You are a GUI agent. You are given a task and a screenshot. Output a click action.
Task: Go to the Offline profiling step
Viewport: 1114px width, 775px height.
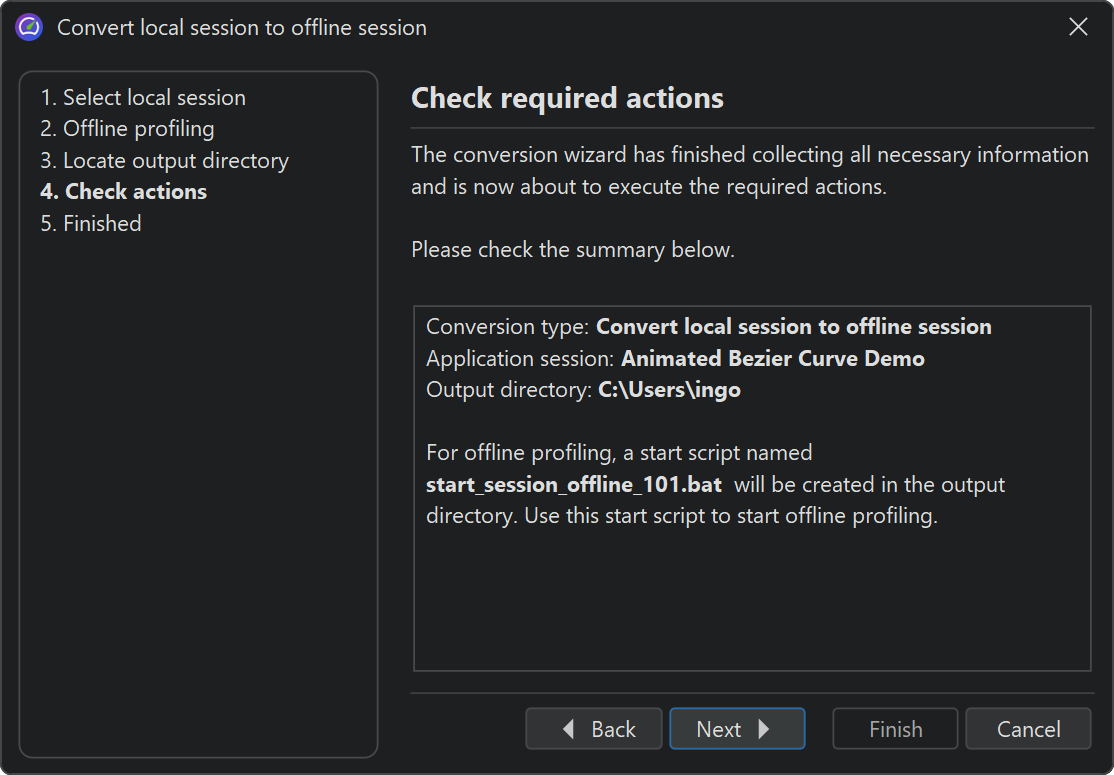tap(127, 129)
